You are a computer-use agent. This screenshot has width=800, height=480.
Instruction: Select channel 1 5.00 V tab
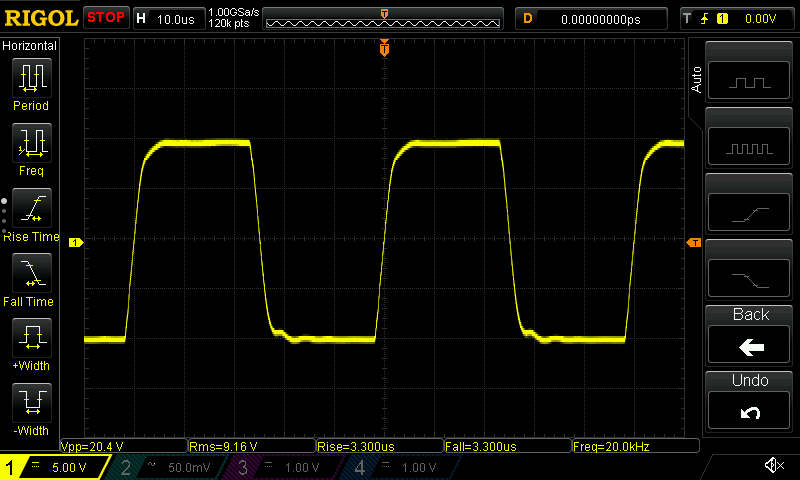54,467
